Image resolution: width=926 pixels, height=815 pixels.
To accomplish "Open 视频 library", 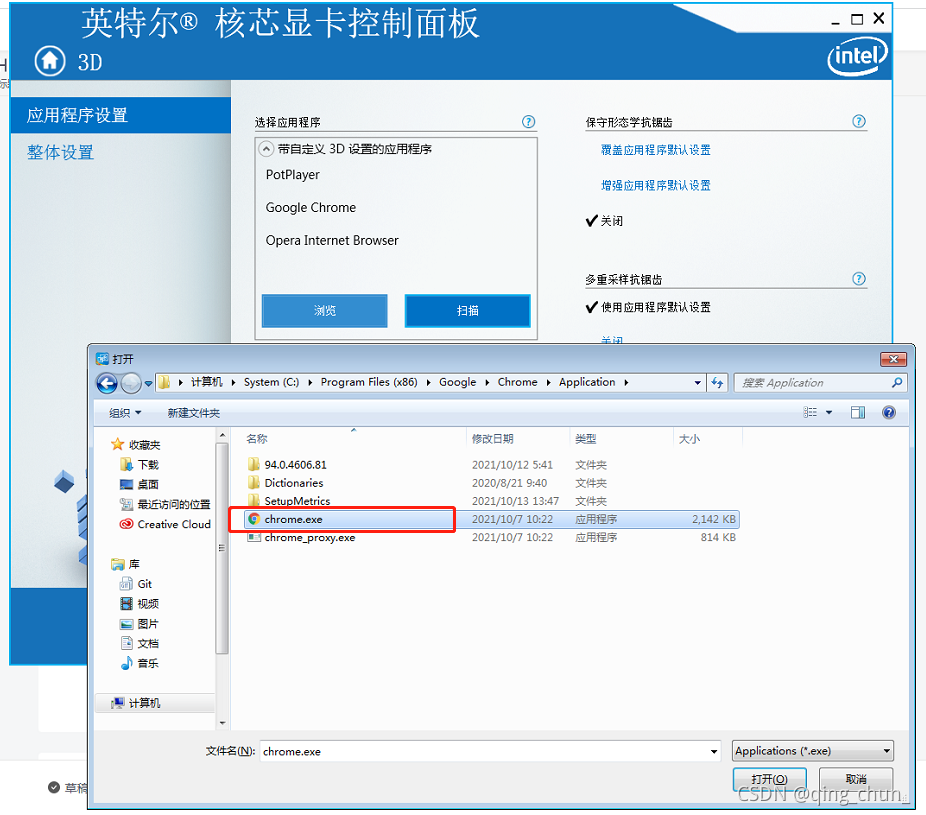I will point(139,604).
